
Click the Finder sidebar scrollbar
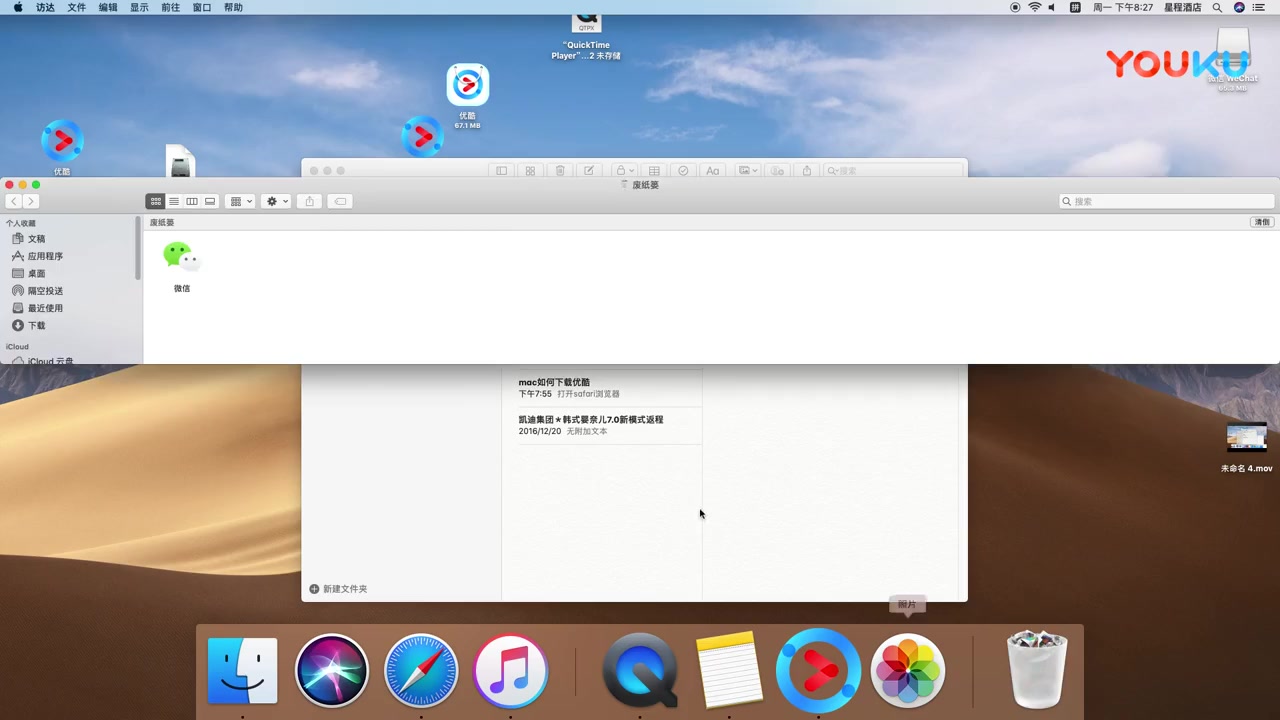coord(138,248)
